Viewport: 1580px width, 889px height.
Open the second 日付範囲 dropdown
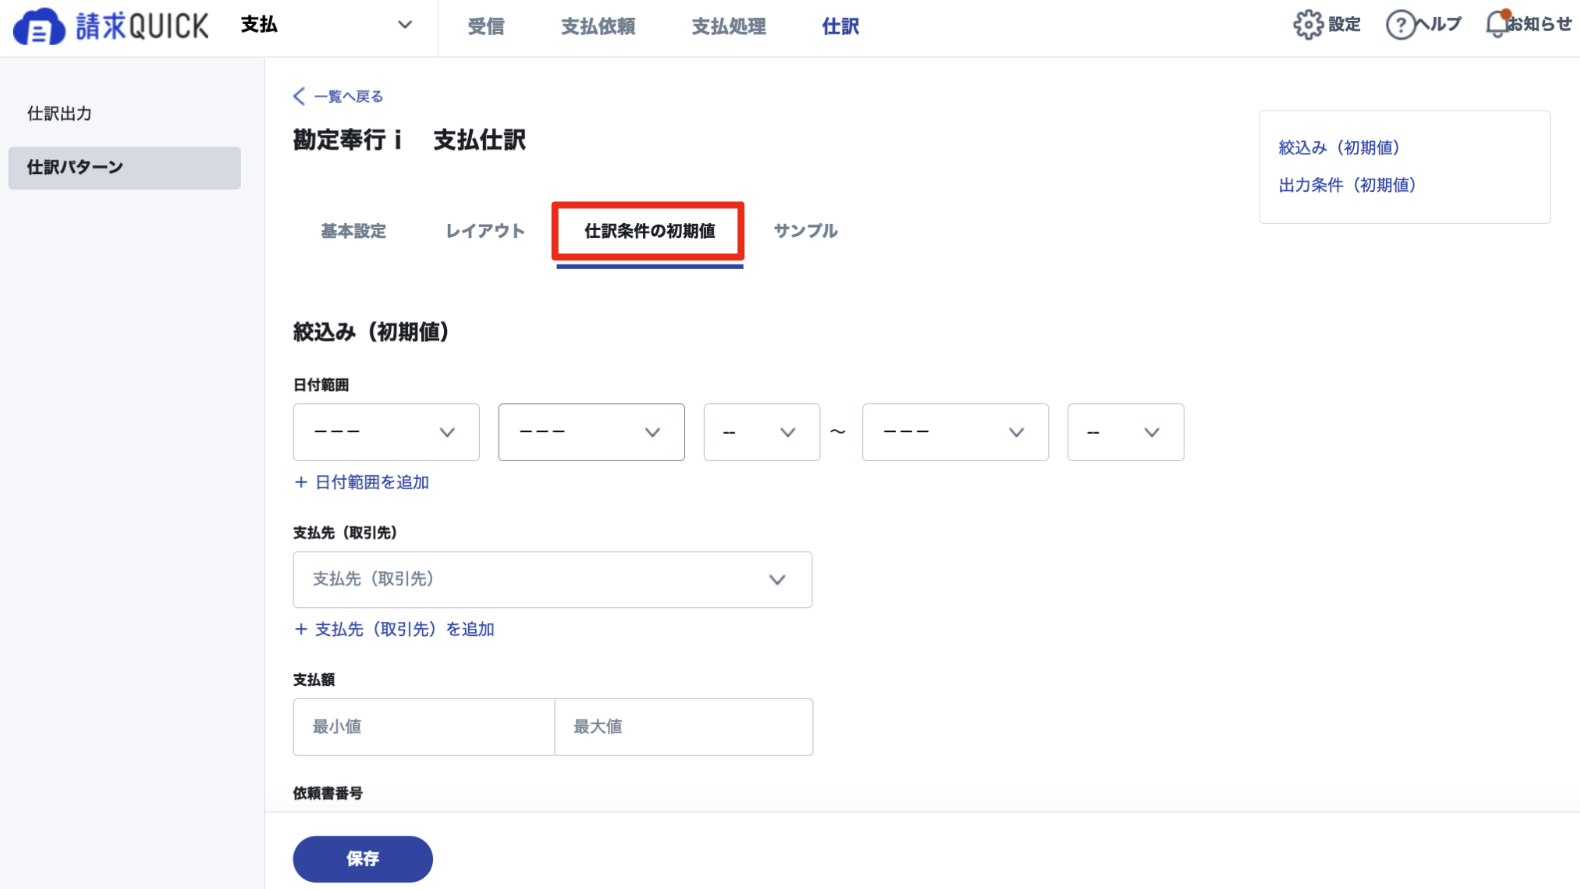(591, 432)
